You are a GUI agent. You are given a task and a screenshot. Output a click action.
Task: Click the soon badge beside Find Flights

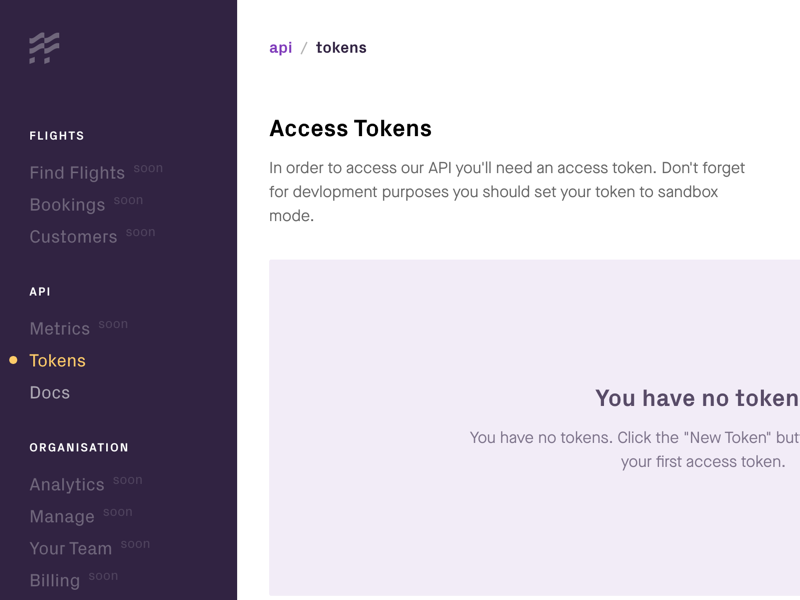point(148,168)
